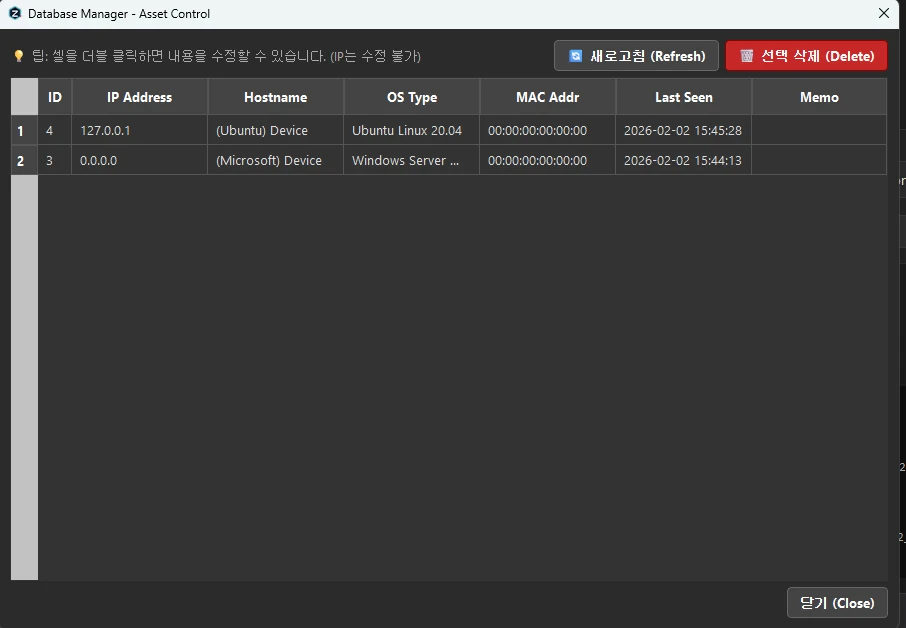Click the refresh icon in the Refresh button
This screenshot has width=906, height=628.
[x=575, y=56]
